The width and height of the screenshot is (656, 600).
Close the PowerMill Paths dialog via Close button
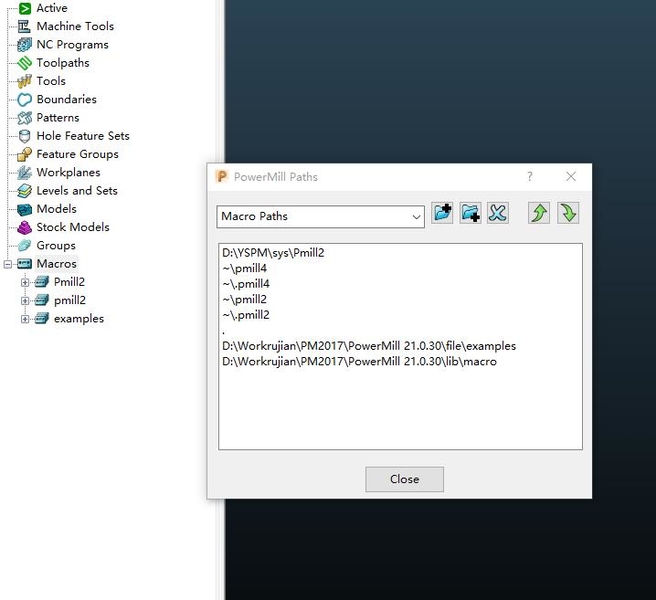(x=405, y=479)
